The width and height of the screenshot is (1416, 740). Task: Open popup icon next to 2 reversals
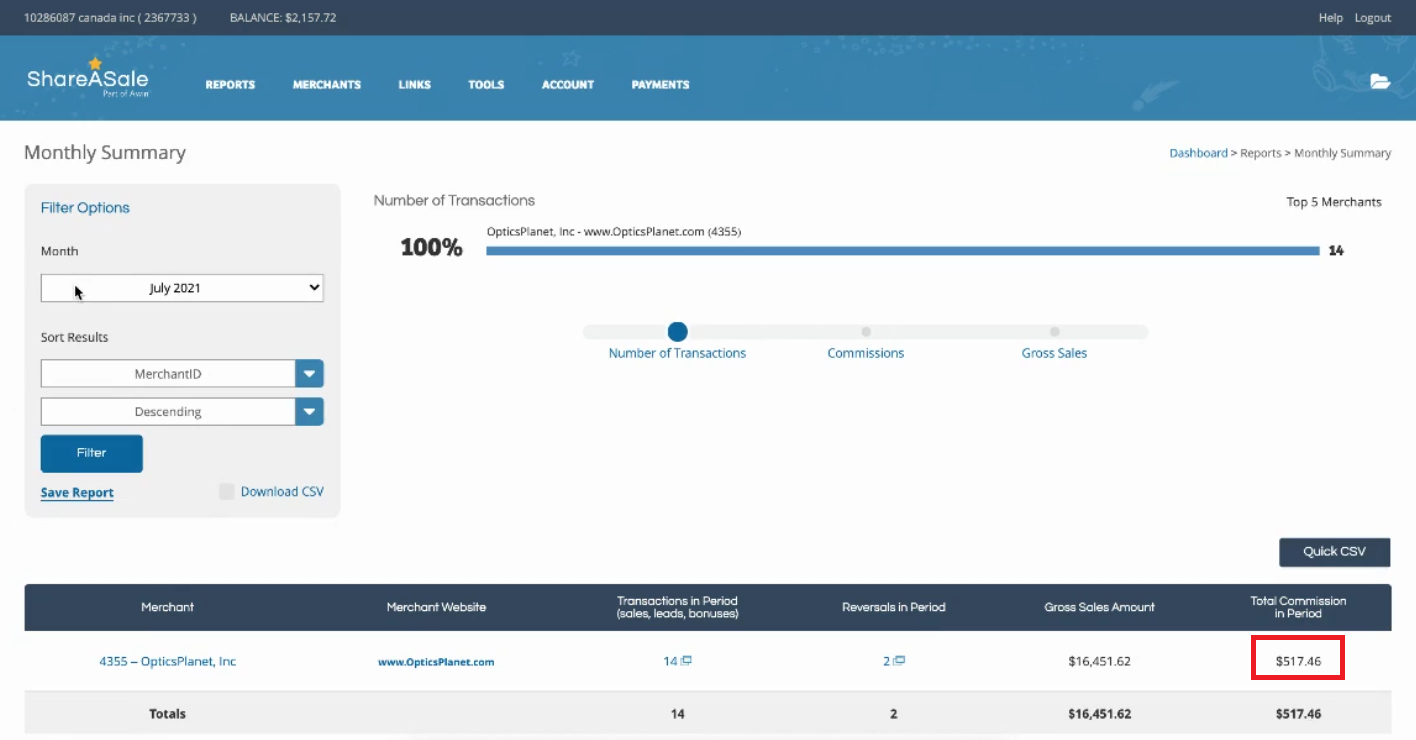tap(900, 661)
